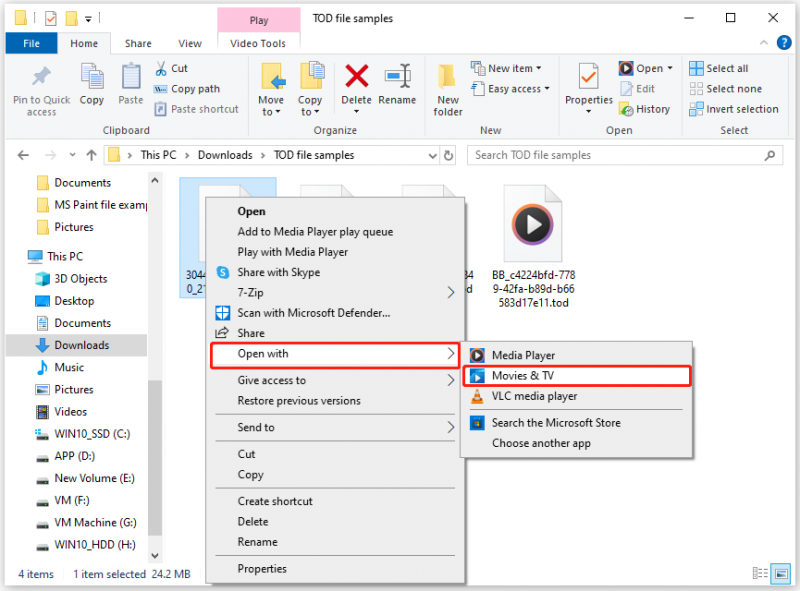Screen dimensions: 800x591
Task: Click the refresh icon beside address bar
Action: [448, 155]
